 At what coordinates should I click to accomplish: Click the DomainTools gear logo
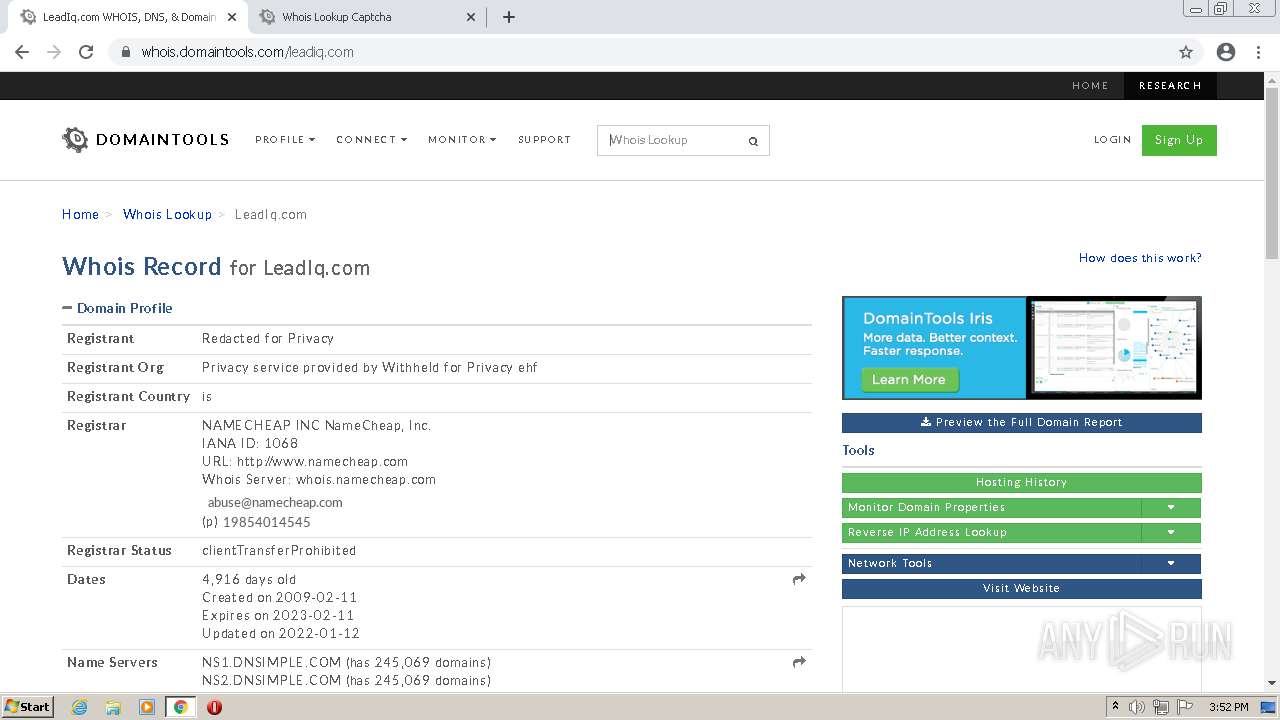point(75,139)
